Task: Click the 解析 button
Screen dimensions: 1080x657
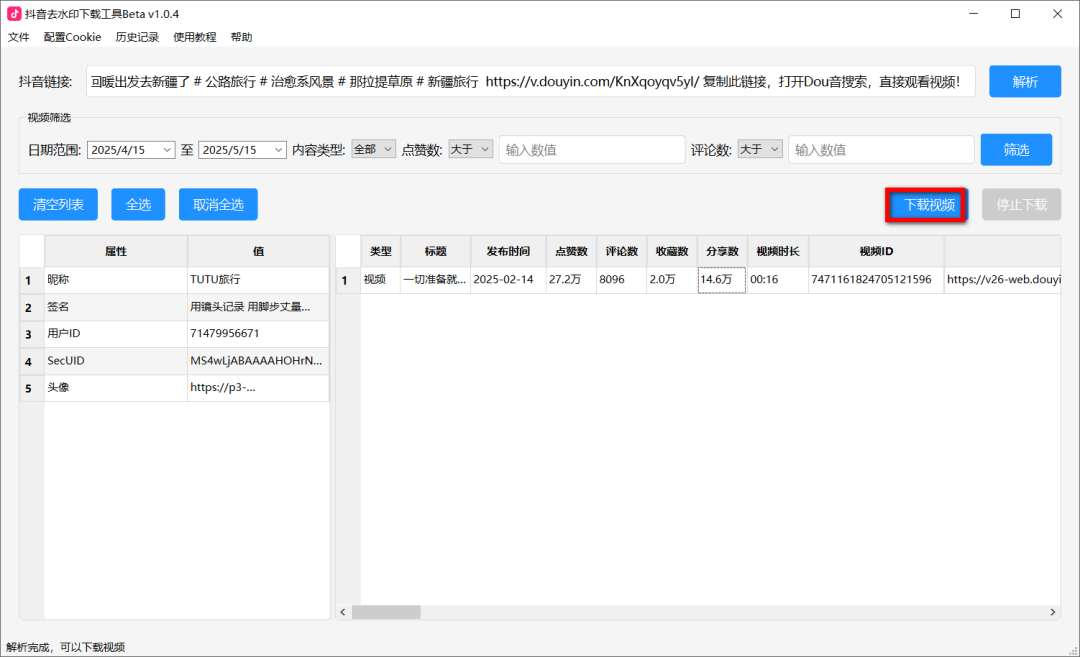Action: point(1025,82)
